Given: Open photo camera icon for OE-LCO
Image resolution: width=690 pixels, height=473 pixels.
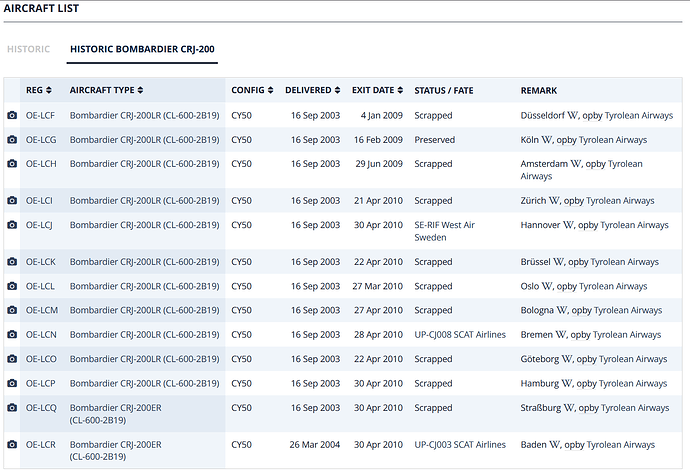Looking at the screenshot, I should pos(12,359).
